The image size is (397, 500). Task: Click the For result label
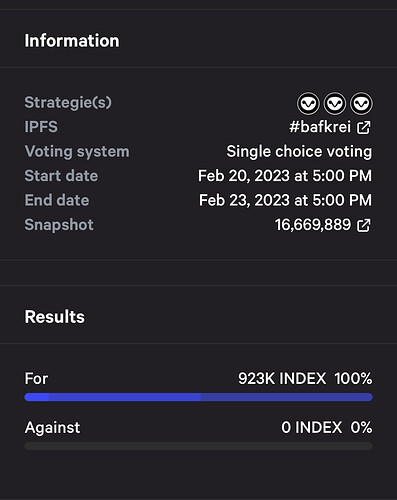tap(36, 379)
